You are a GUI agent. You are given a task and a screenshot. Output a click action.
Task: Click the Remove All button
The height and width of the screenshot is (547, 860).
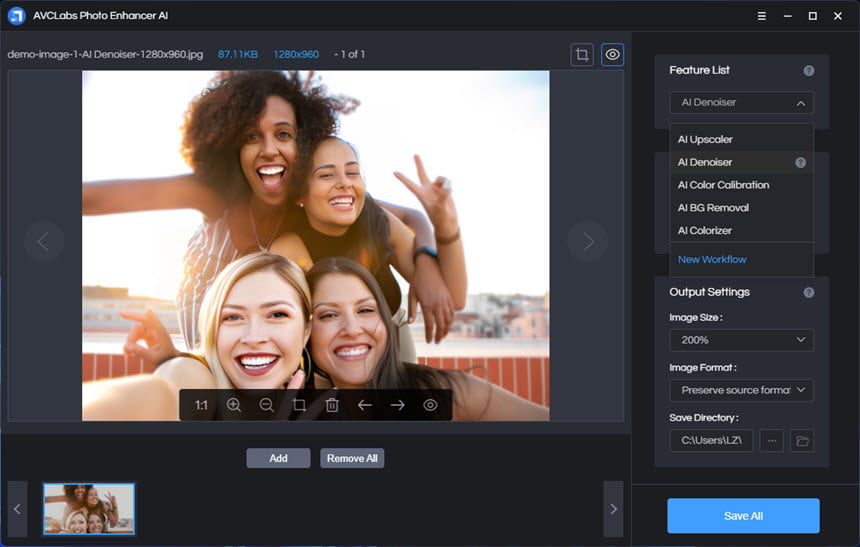(352, 458)
